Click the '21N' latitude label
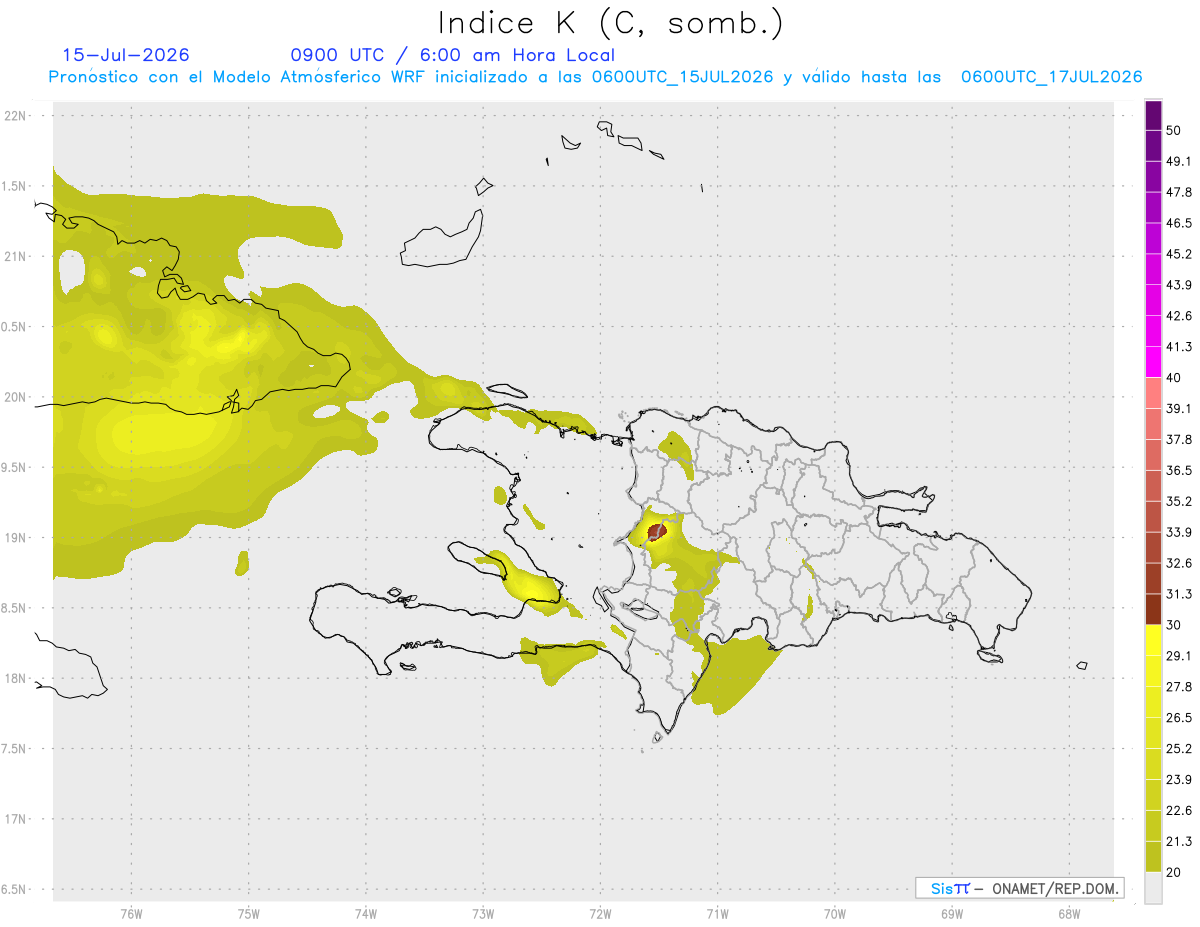This screenshot has width=1200, height=927. tap(17, 256)
